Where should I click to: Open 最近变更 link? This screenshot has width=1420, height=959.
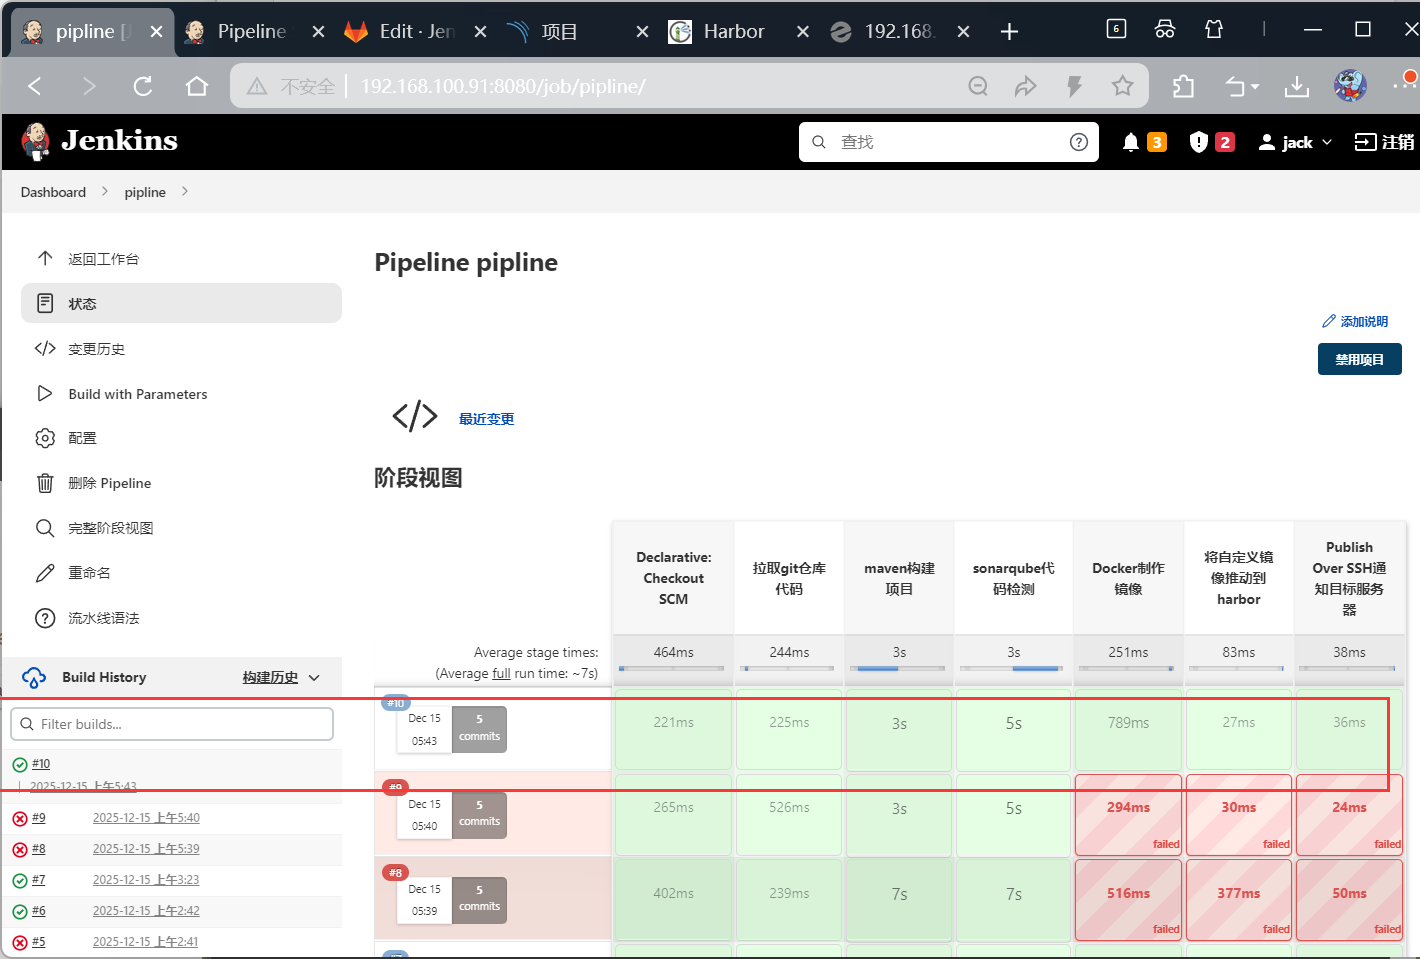click(x=486, y=419)
